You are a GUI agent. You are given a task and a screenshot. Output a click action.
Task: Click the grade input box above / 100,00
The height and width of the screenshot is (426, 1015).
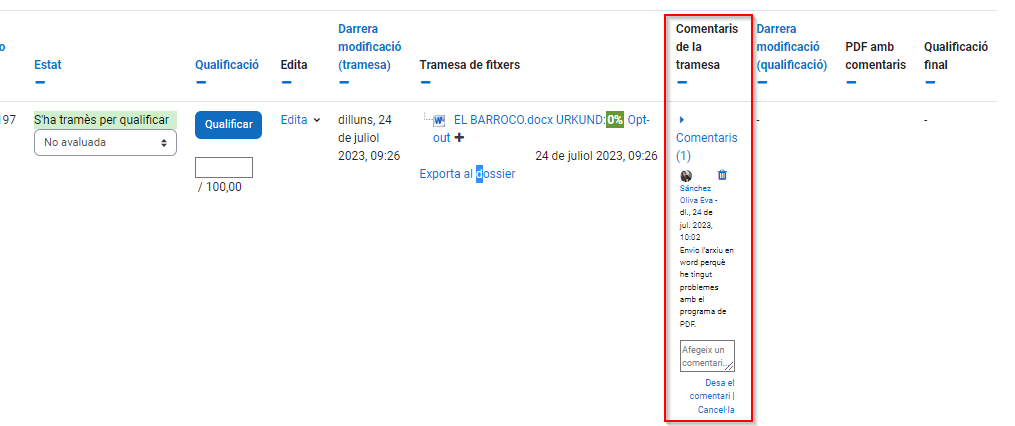[224, 167]
